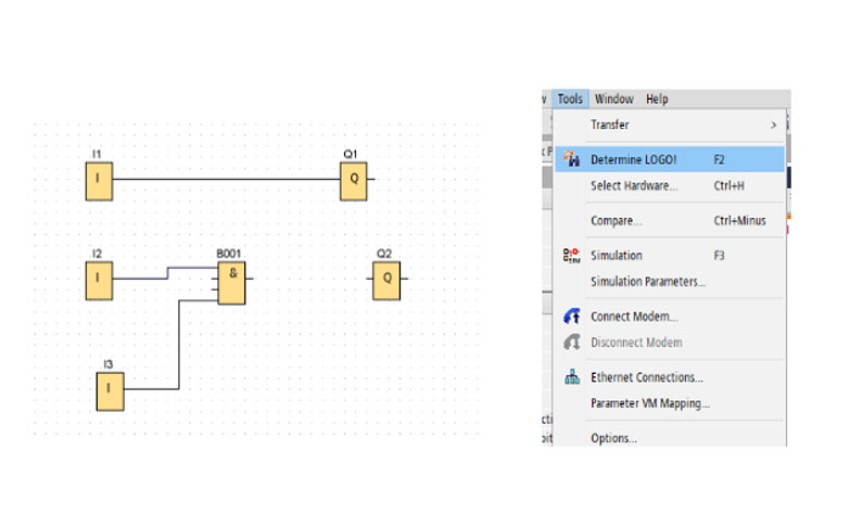Click the wire from I2 to B001
The height and width of the screenshot is (515, 850).
coord(168,273)
